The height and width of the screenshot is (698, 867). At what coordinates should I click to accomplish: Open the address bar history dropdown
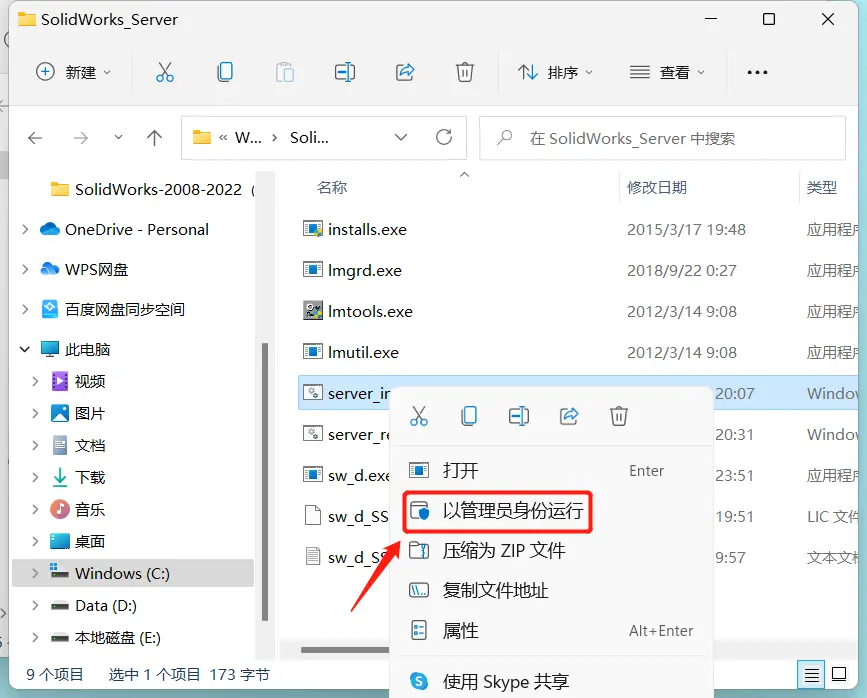pyautogui.click(x=401, y=137)
